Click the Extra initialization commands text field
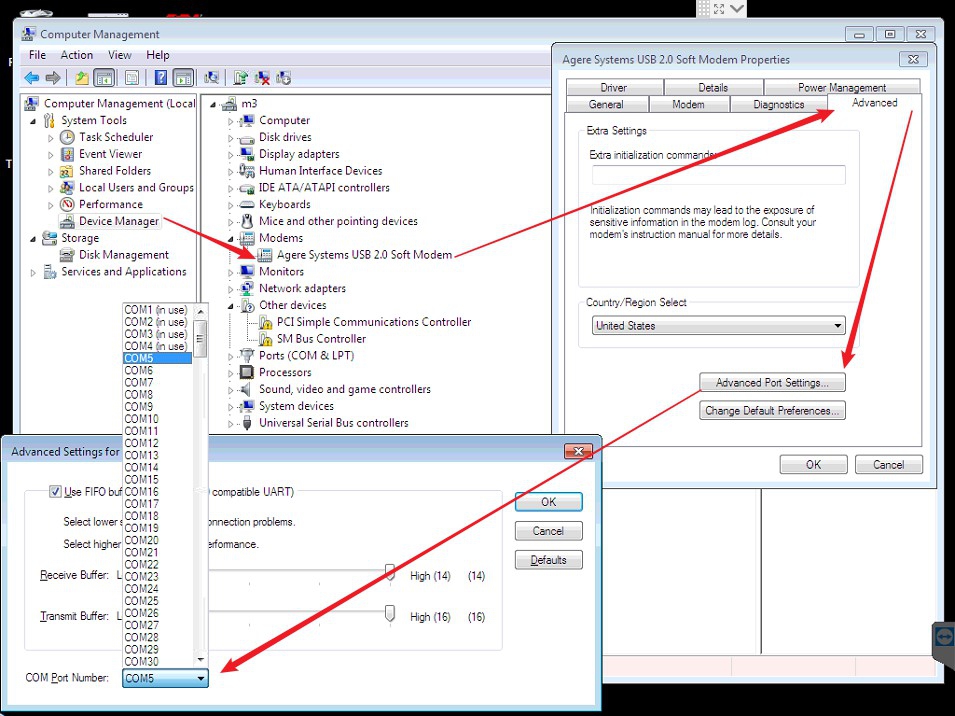The width and height of the screenshot is (955, 716). coord(719,175)
